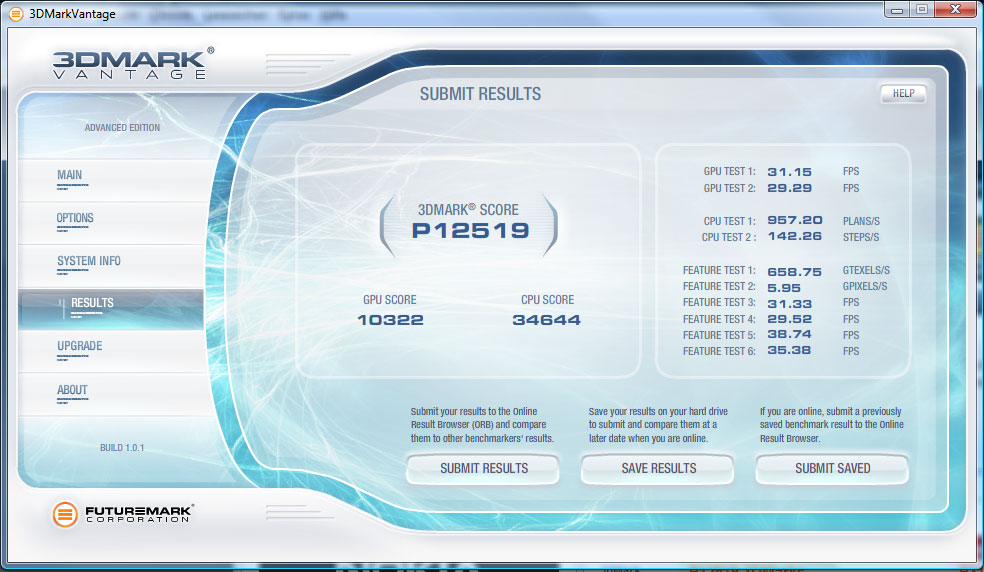The height and width of the screenshot is (572, 984).
Task: Click the PLANS/S unit label
Action: point(861,222)
